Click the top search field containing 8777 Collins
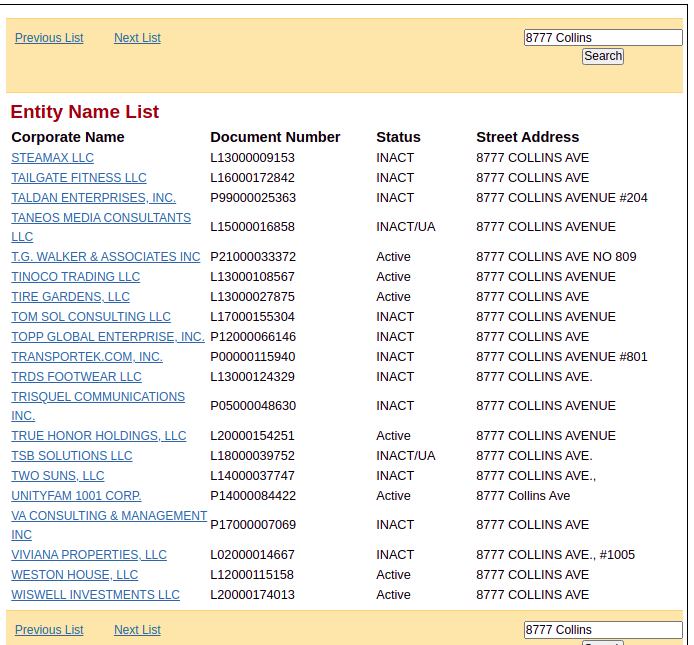Viewport: 694px width, 645px height. click(603, 38)
